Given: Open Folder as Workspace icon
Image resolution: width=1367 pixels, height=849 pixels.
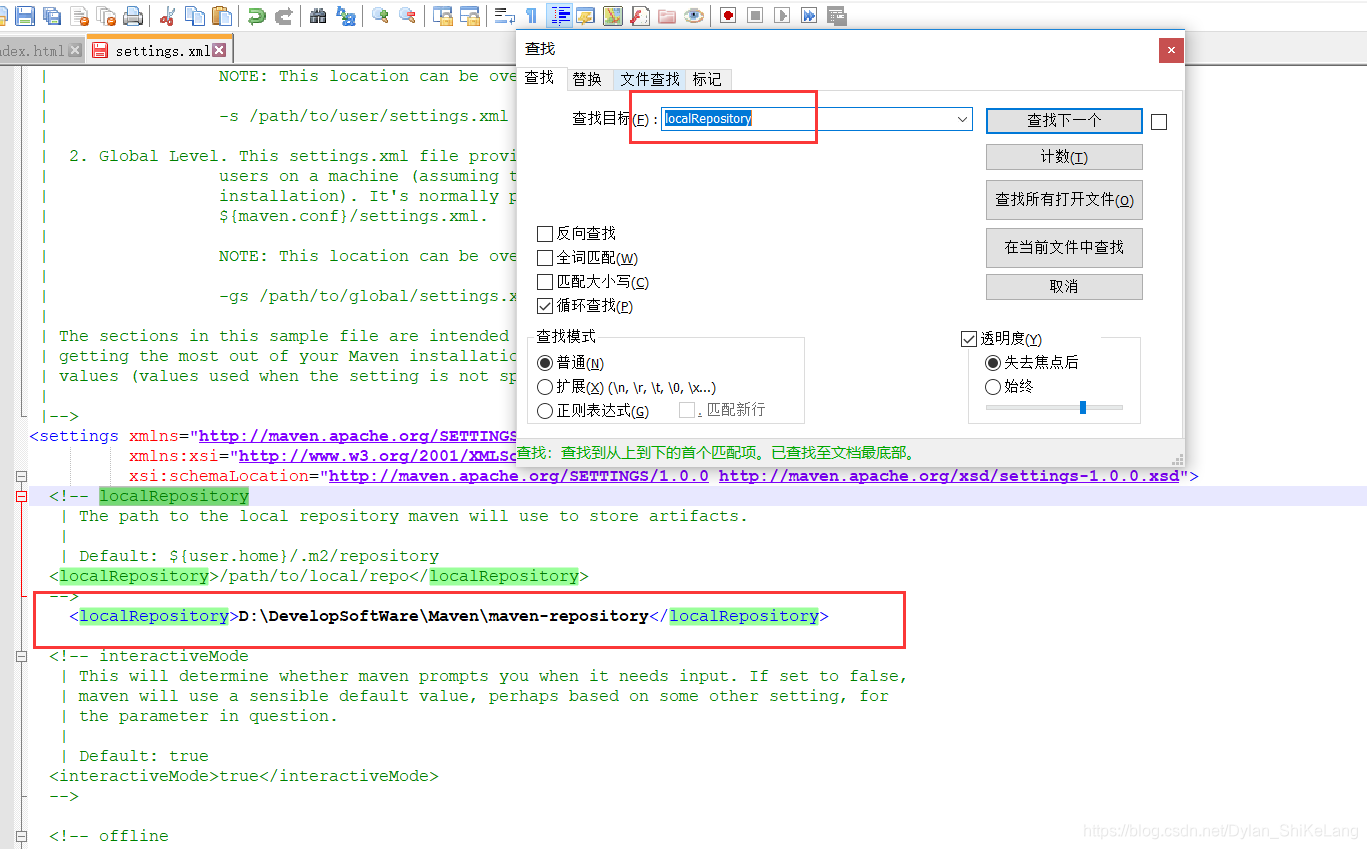Looking at the screenshot, I should click(667, 16).
